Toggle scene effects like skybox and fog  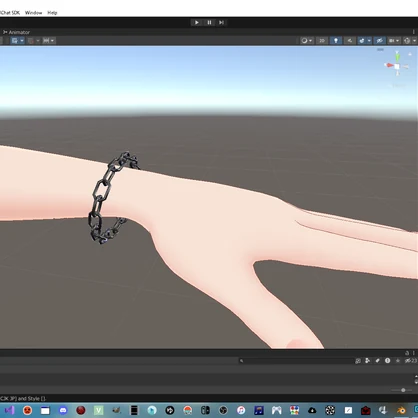362,41
